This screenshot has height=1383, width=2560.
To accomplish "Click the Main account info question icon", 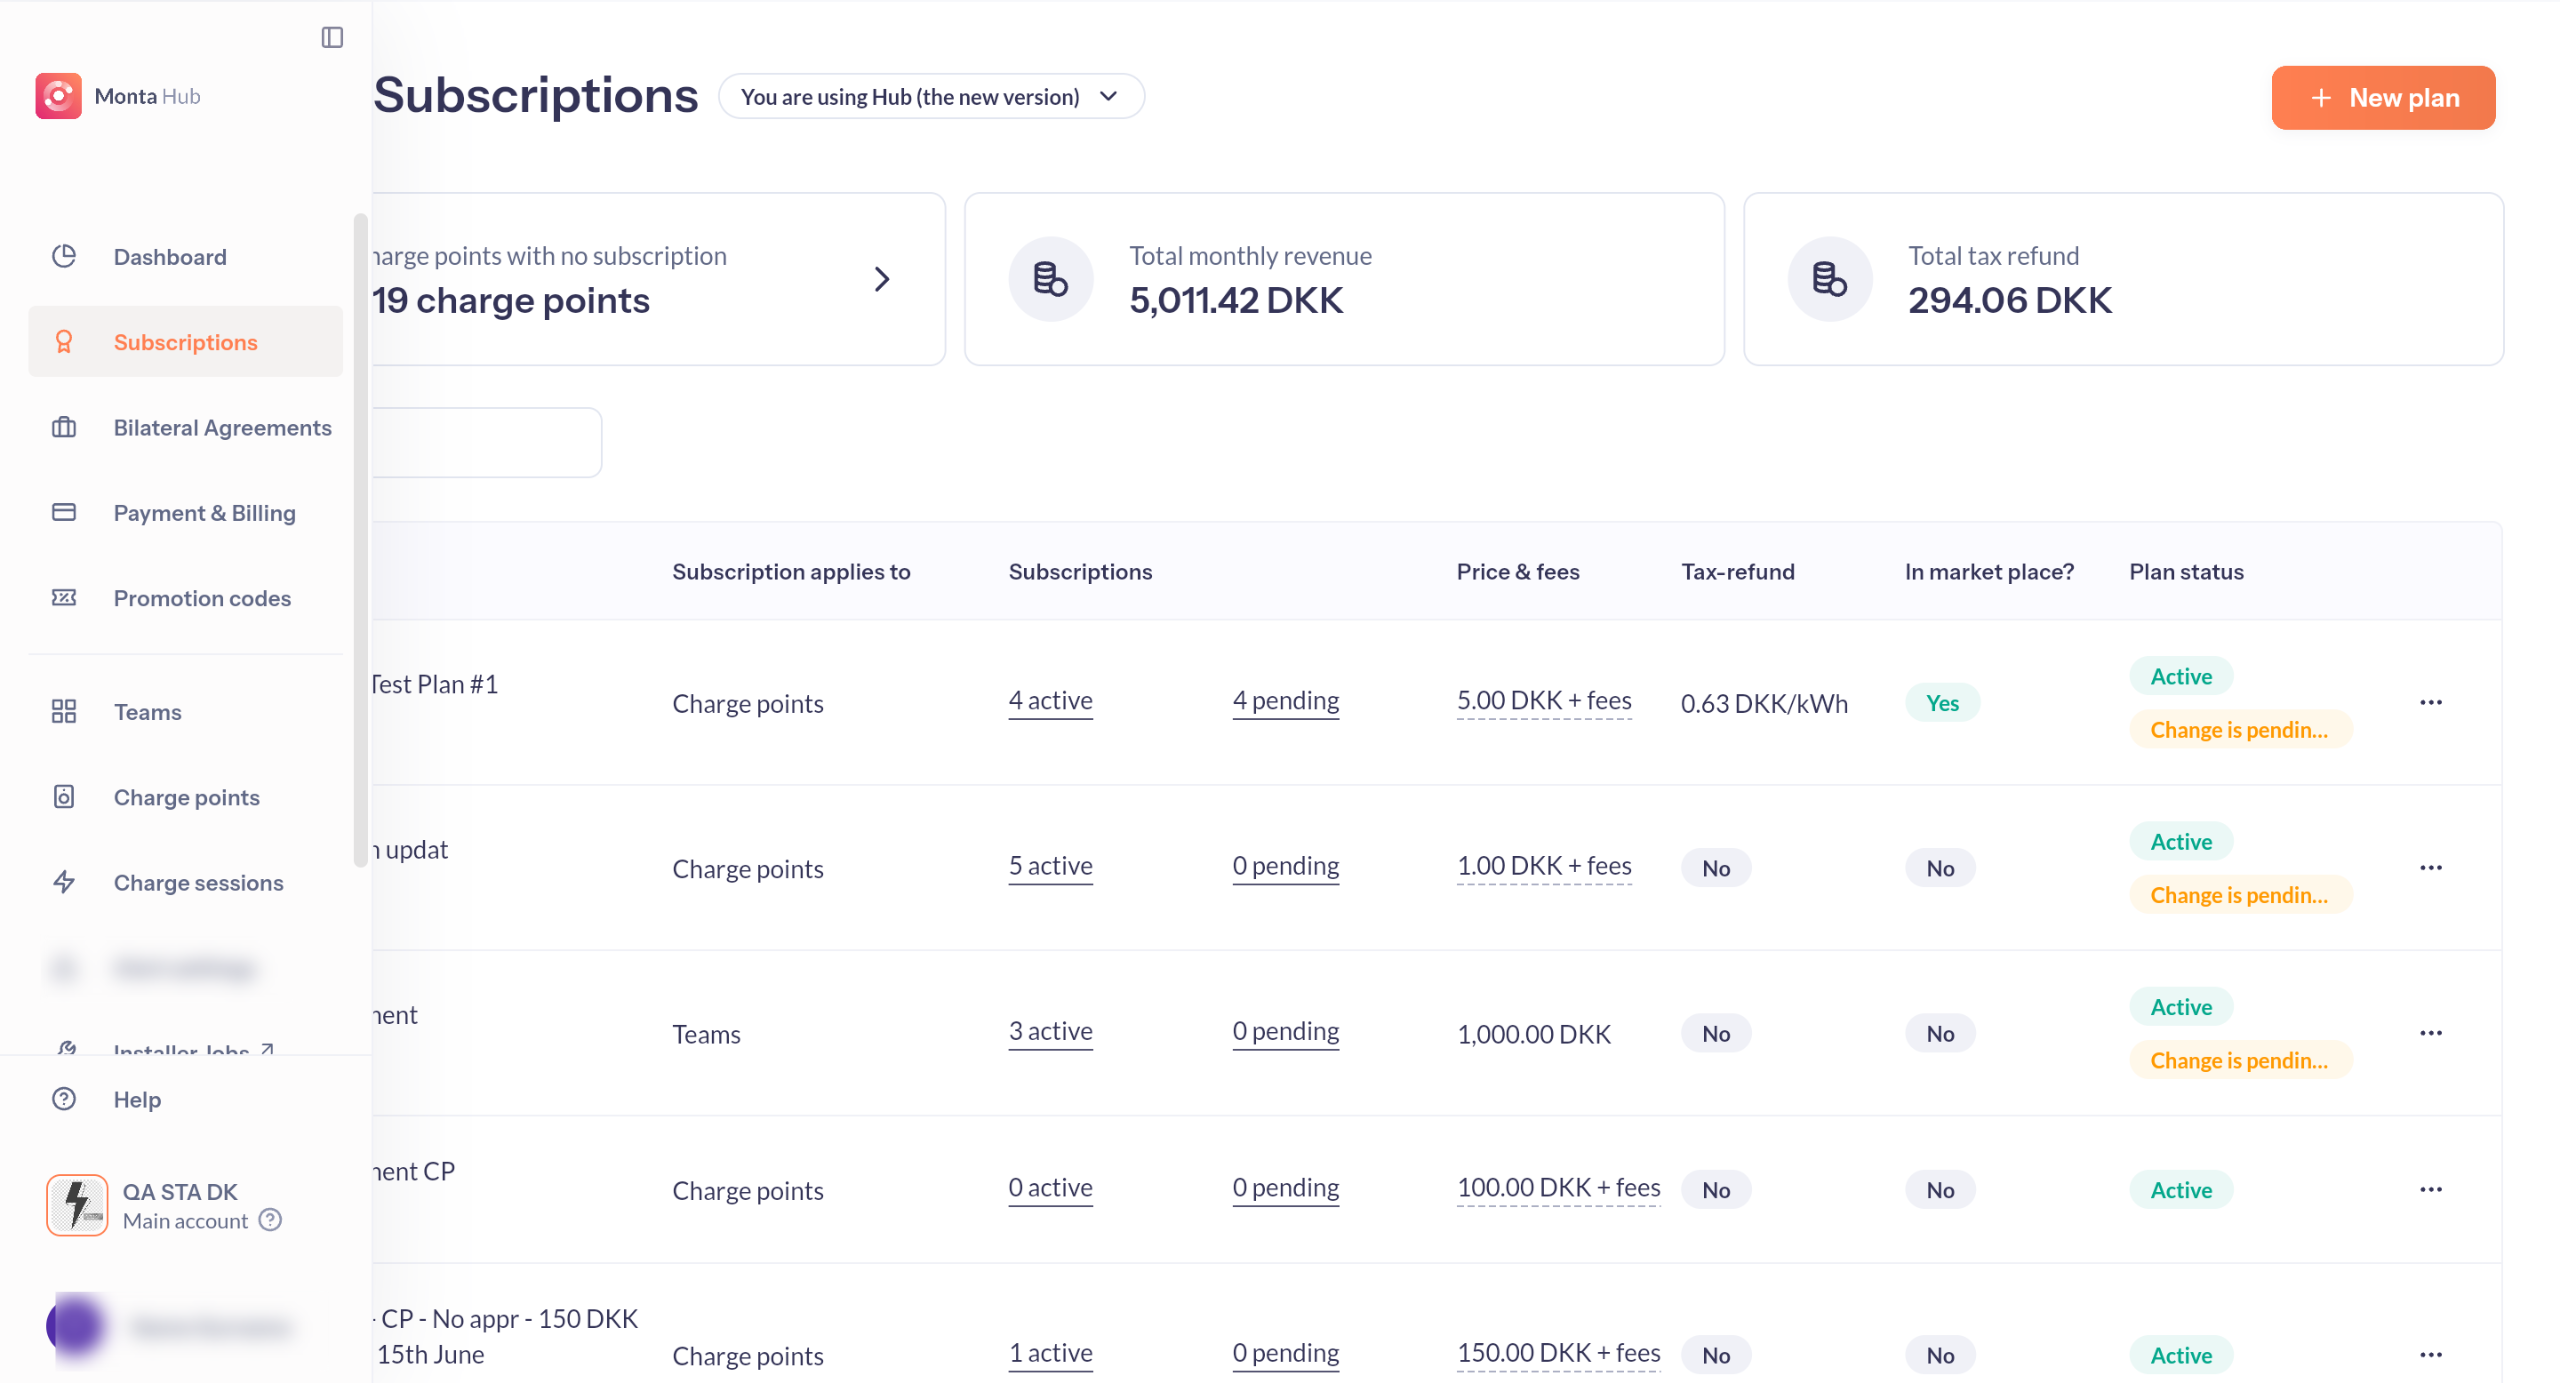I will (x=270, y=1220).
